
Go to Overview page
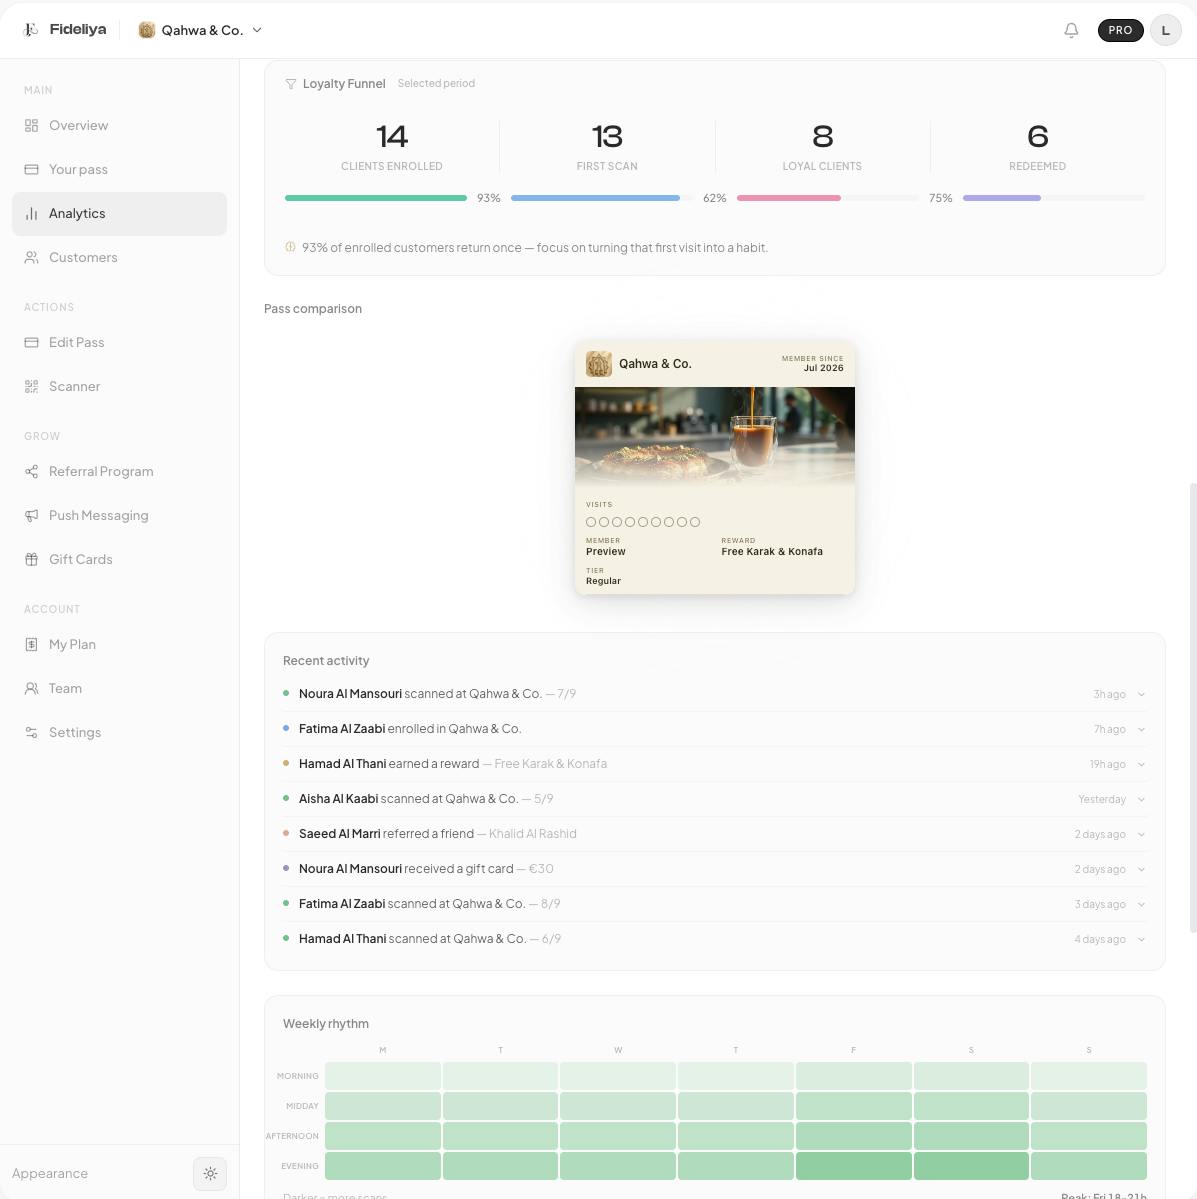pos(119,125)
